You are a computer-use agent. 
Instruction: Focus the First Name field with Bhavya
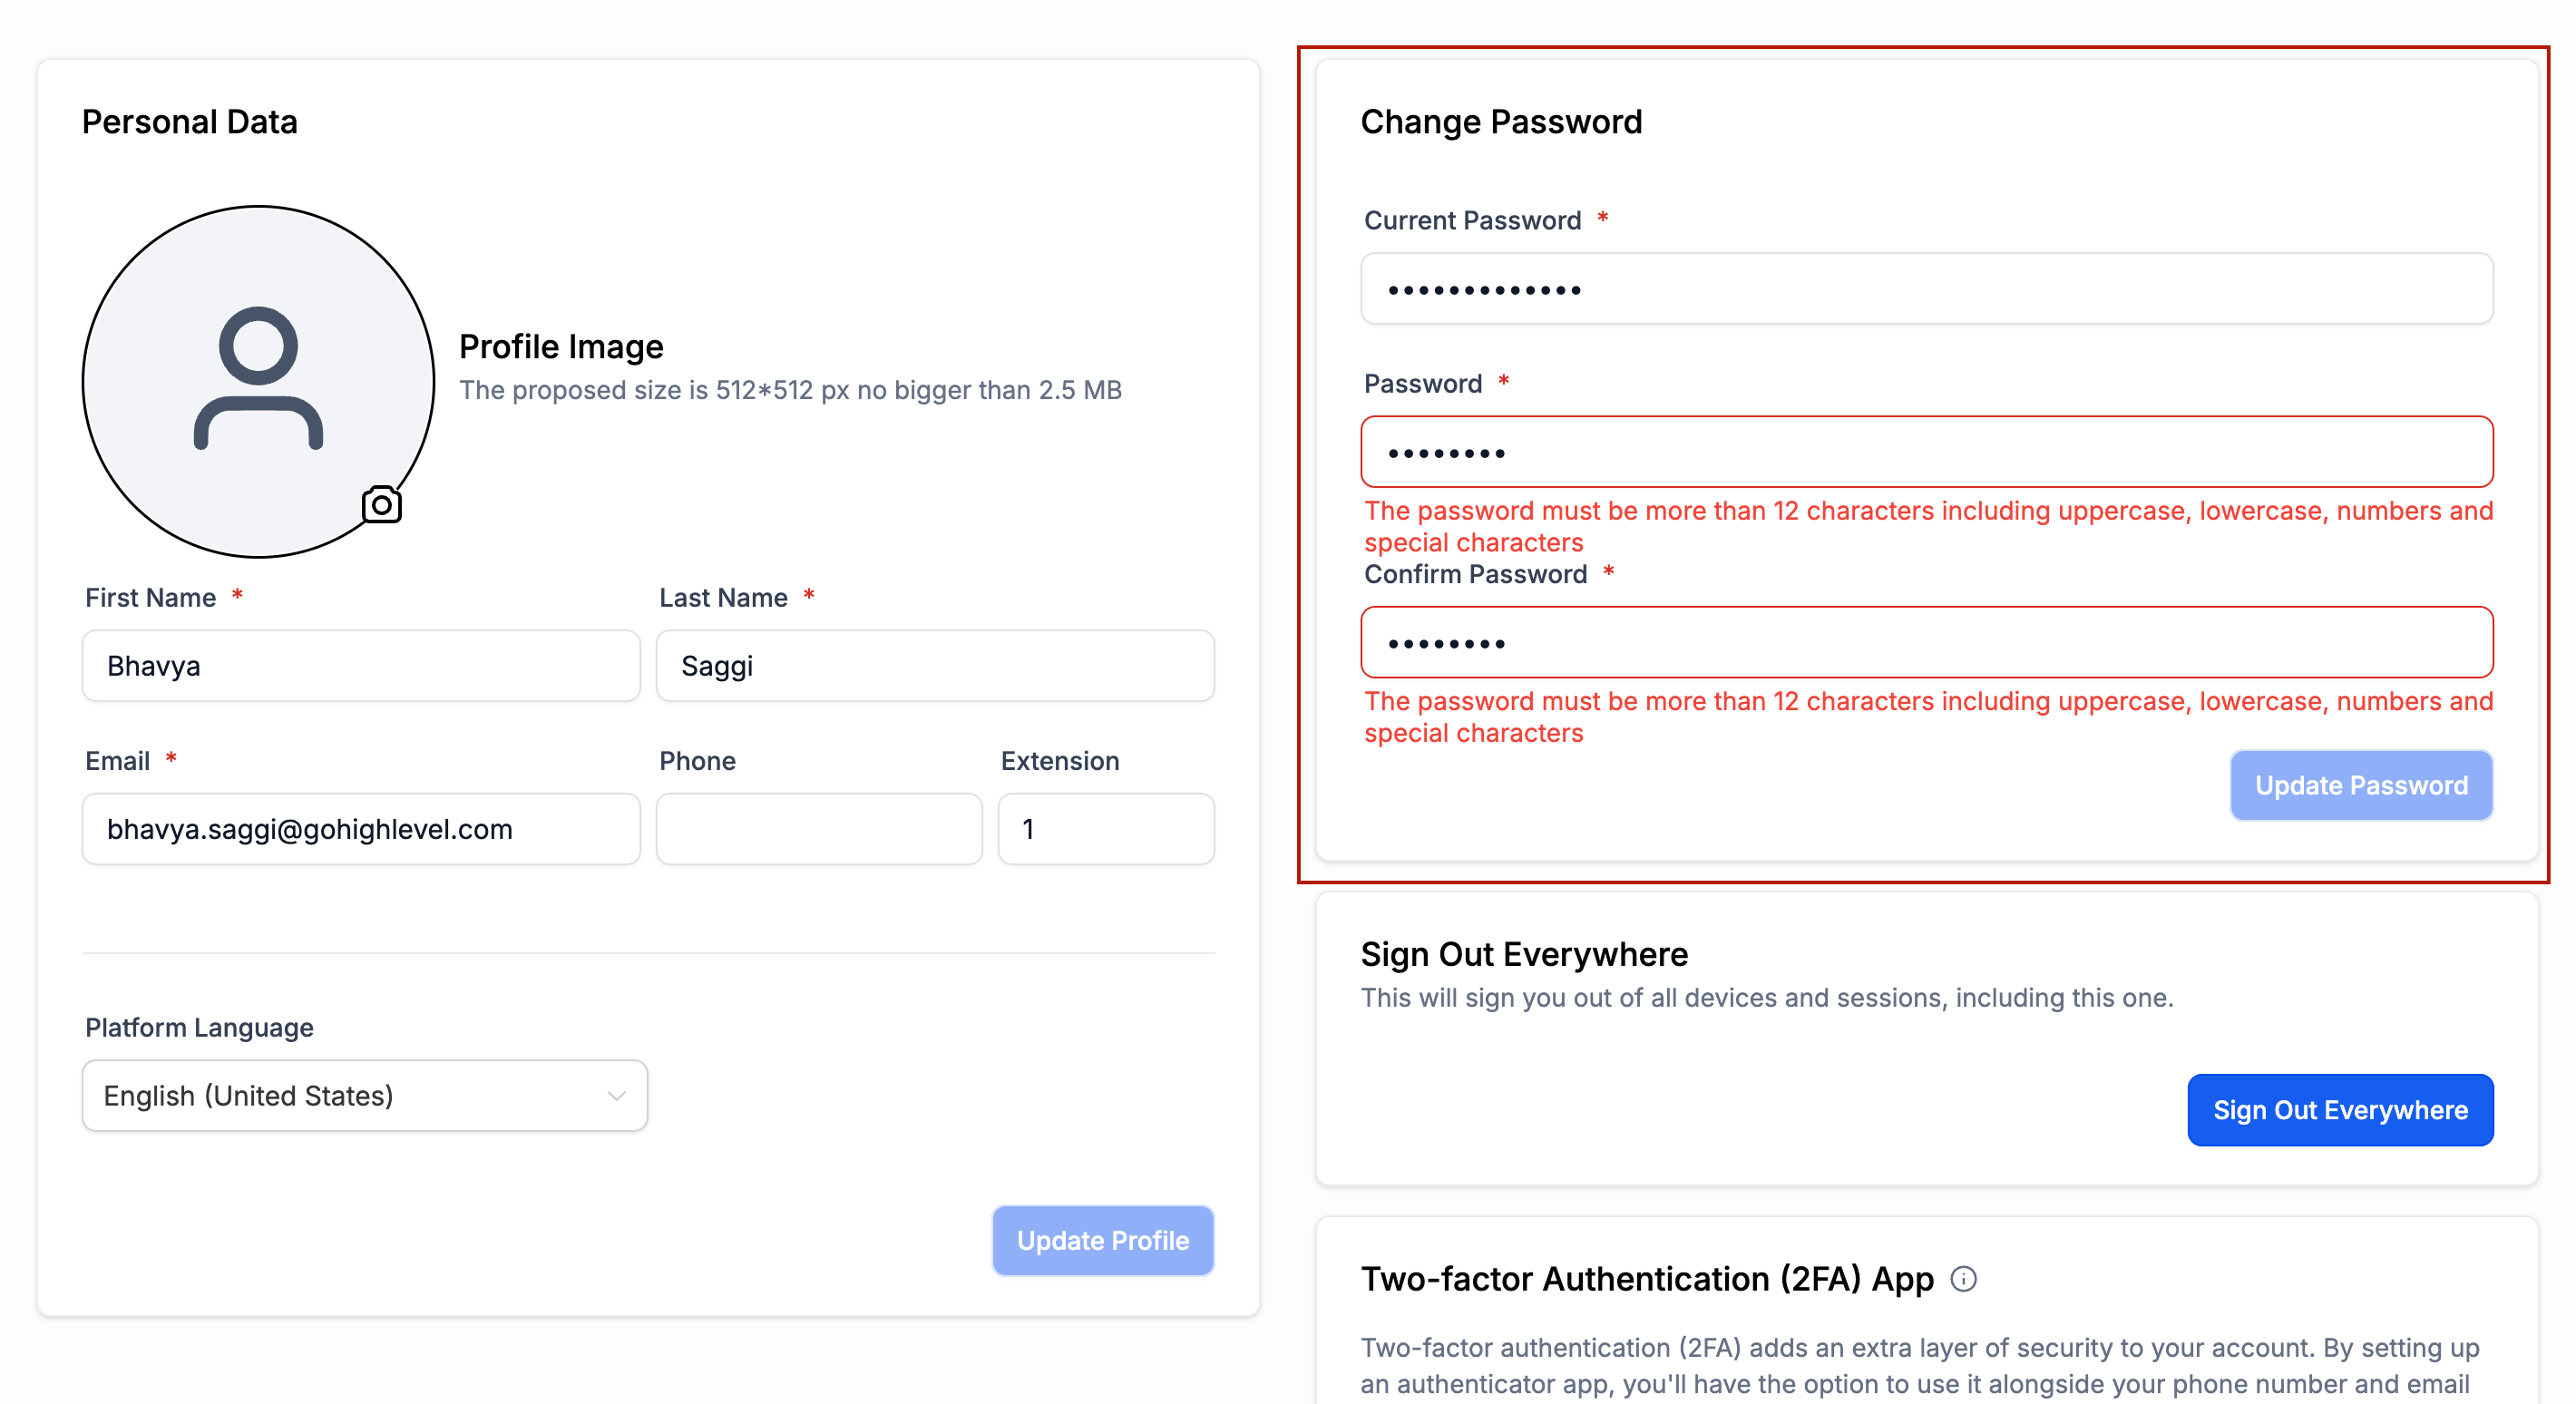tap(361, 666)
